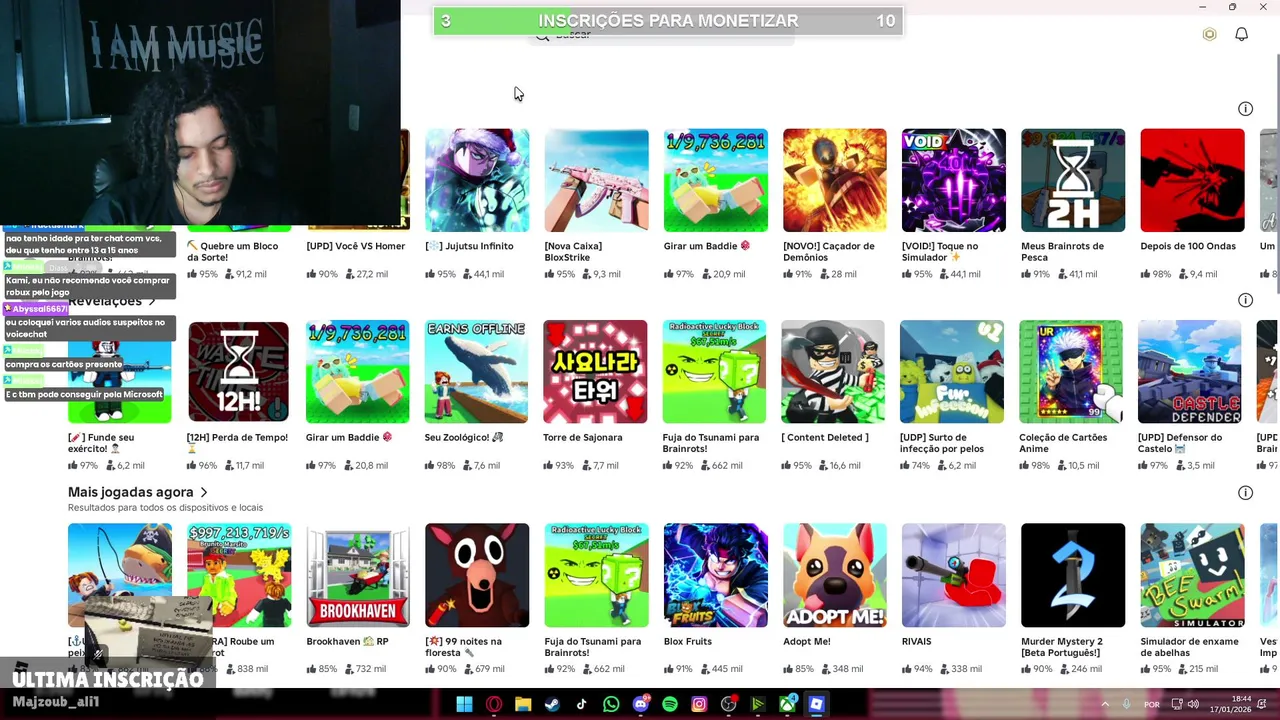
Task: Open info icon for the top game row
Action: [x=1245, y=108]
